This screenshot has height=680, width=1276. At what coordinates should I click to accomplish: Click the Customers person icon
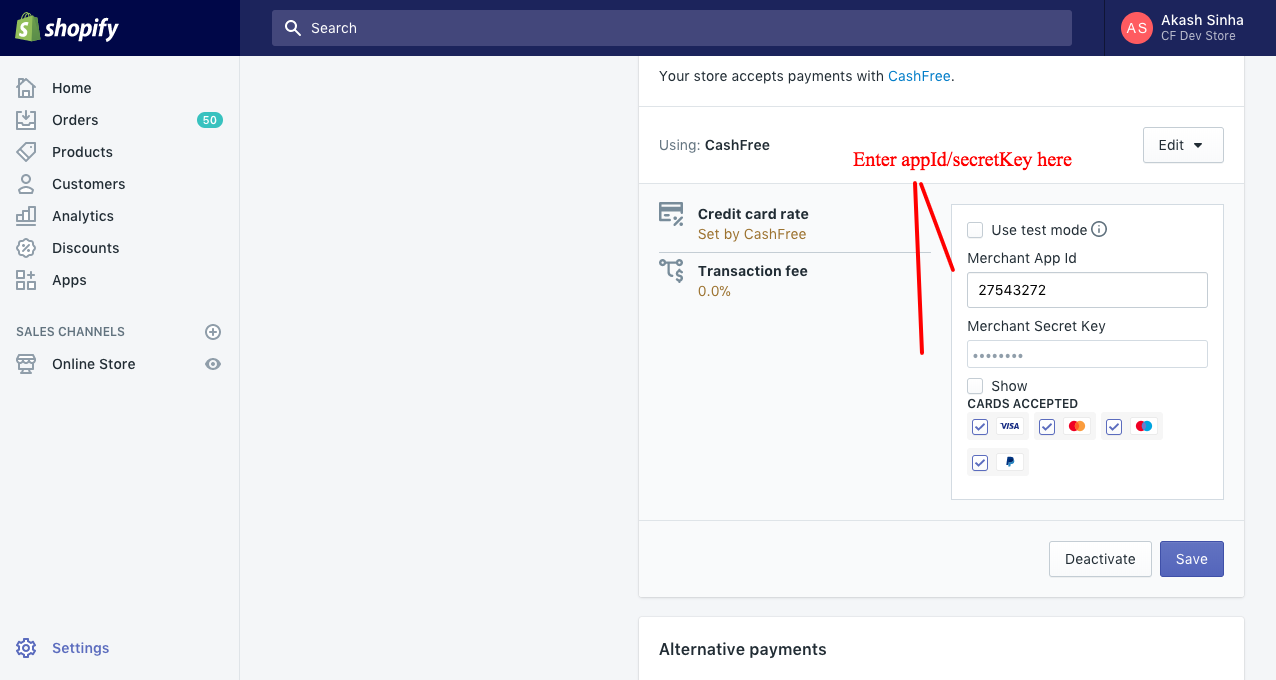click(26, 184)
